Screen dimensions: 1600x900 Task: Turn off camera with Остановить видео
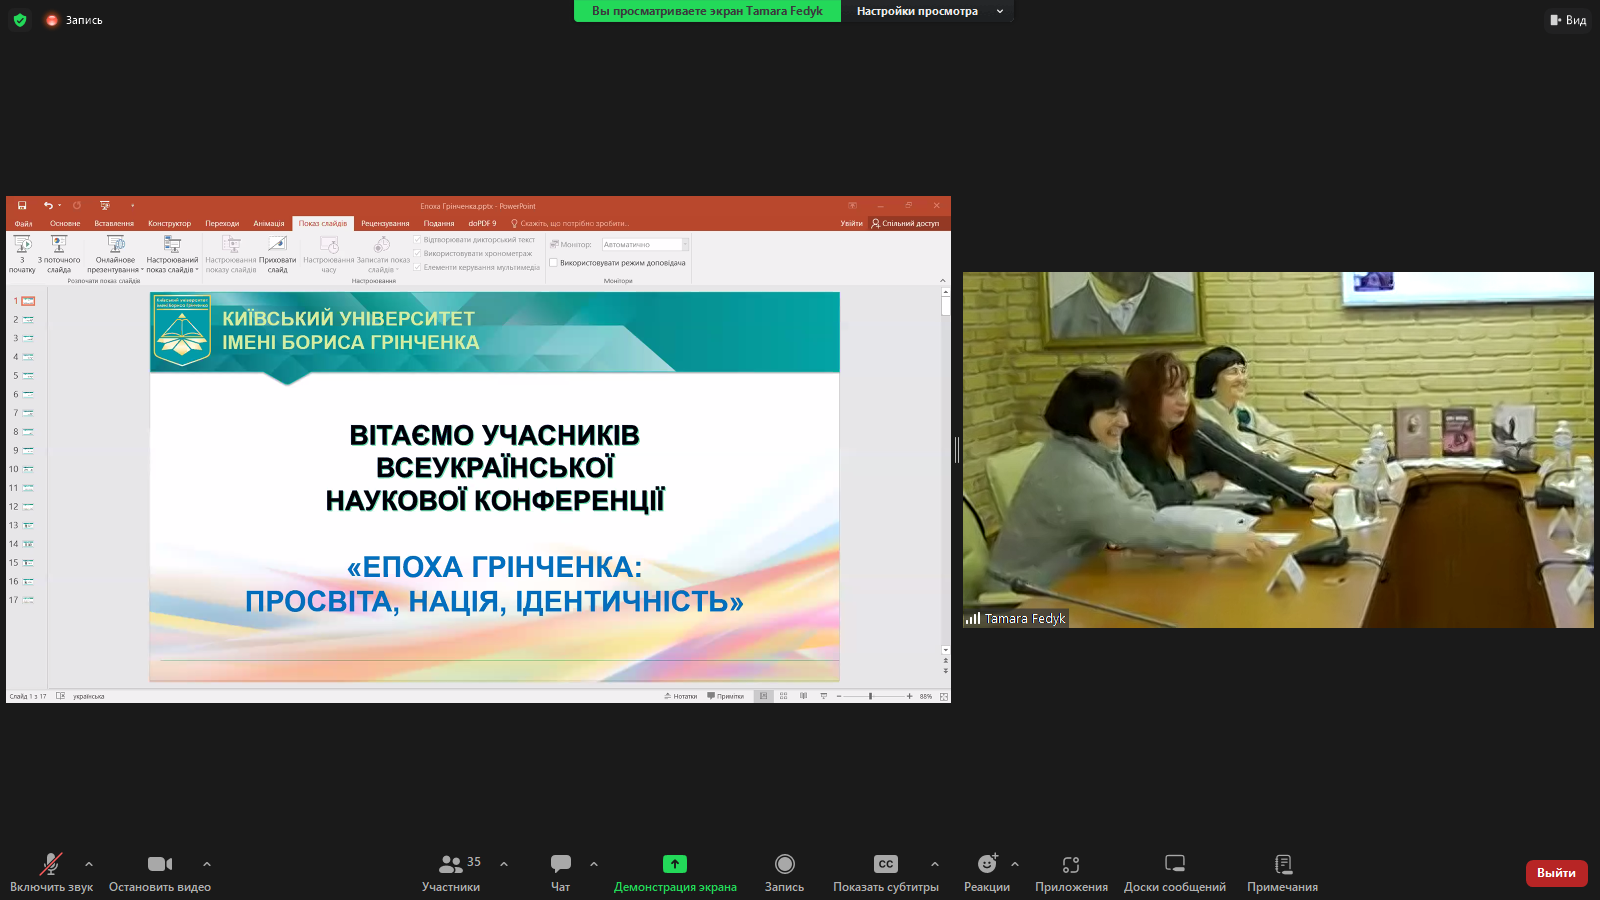click(160, 872)
